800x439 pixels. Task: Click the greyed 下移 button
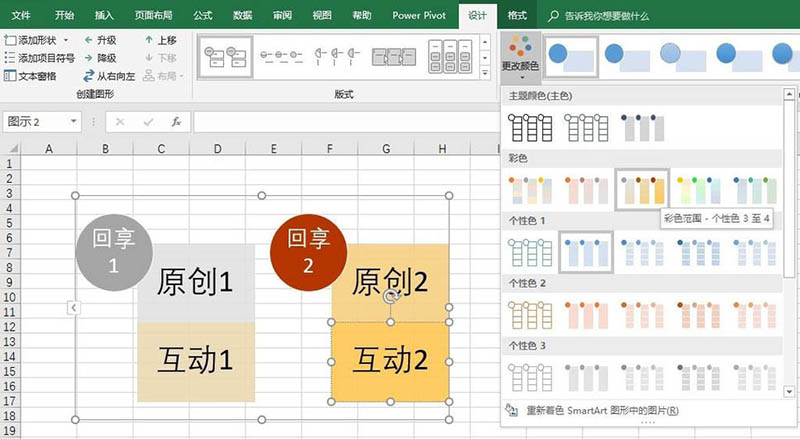point(161,58)
